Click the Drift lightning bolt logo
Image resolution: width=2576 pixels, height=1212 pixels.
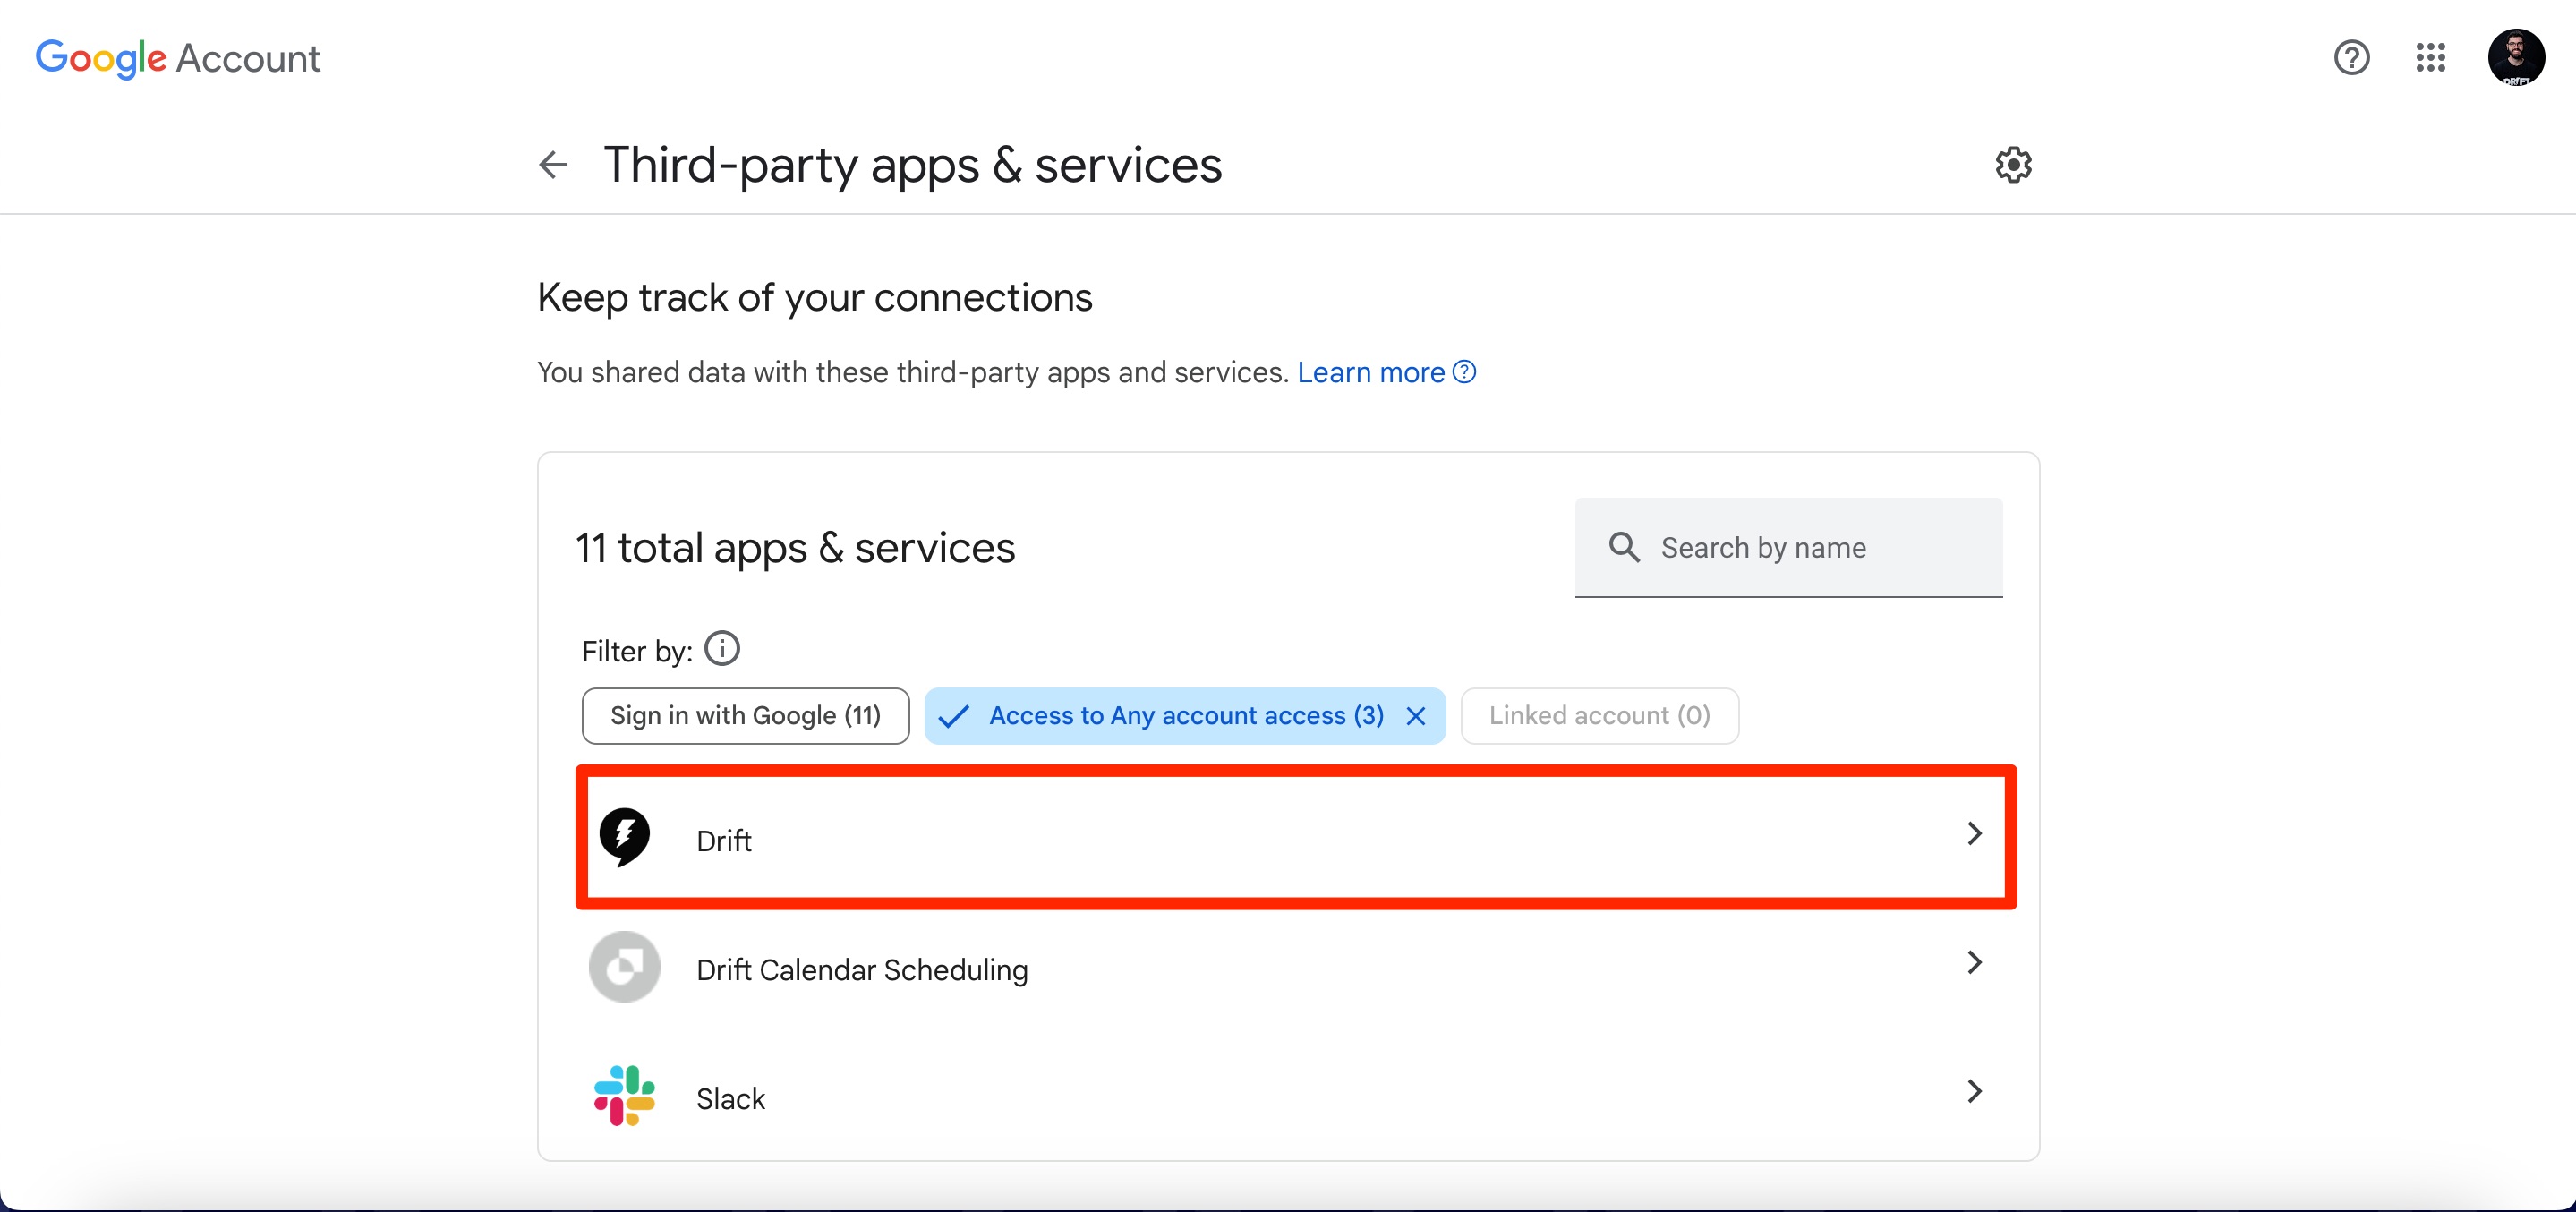[624, 837]
